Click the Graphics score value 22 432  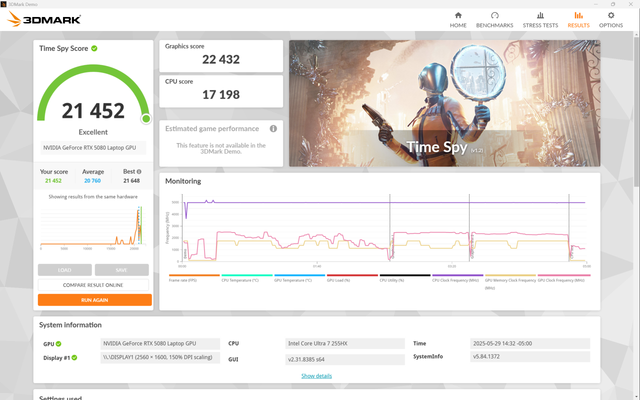click(221, 60)
